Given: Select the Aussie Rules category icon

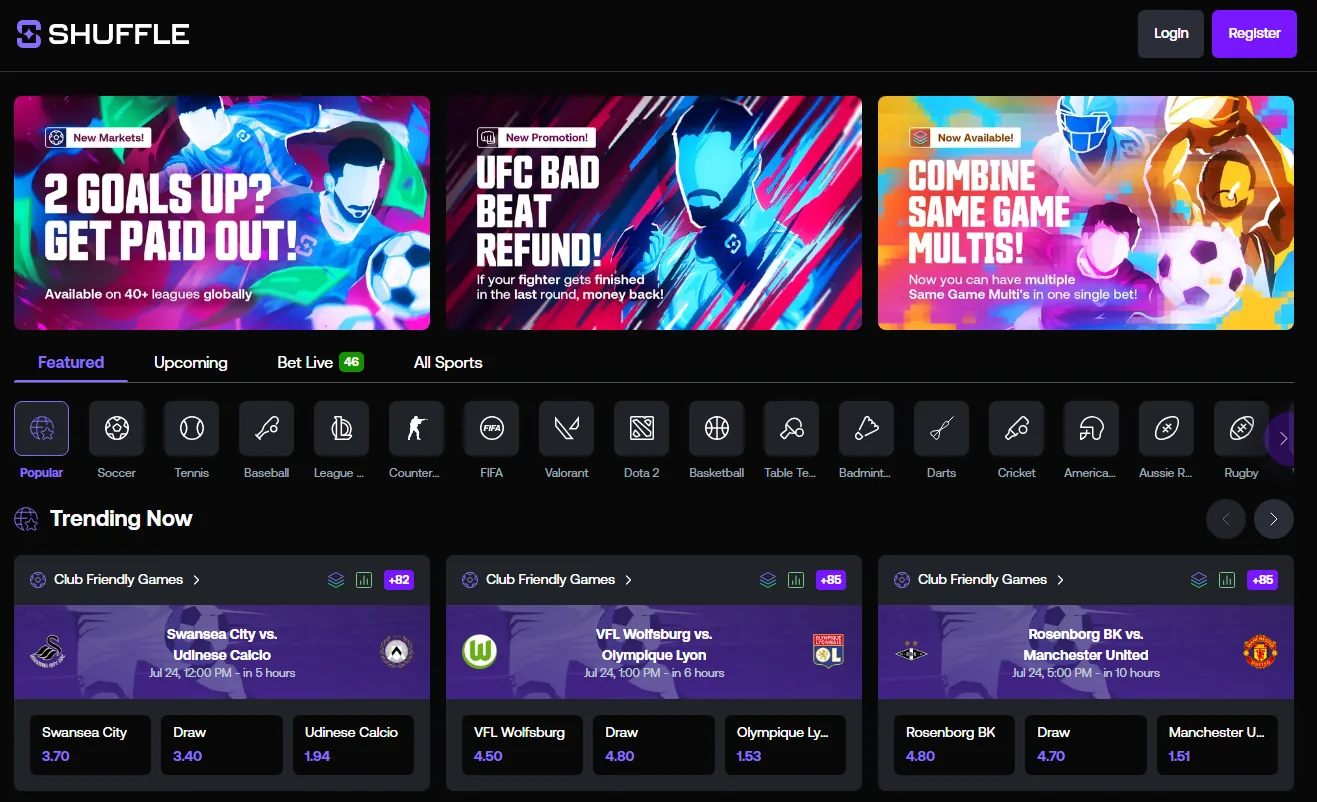Looking at the screenshot, I should (1167, 429).
